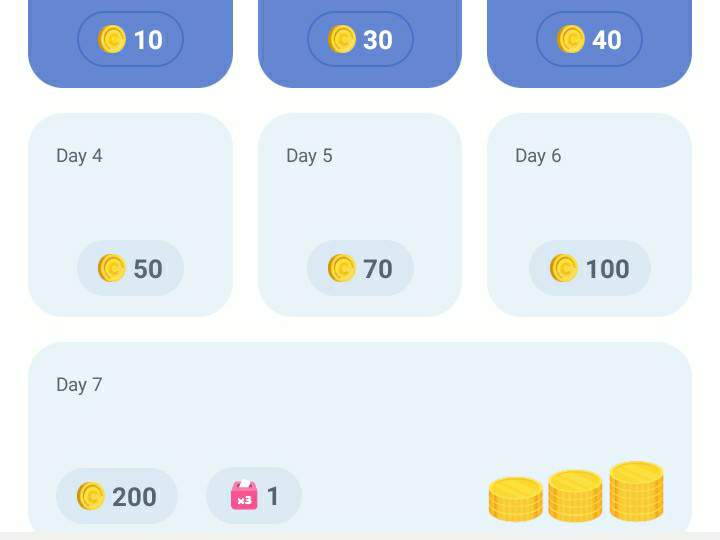This screenshot has width=720, height=540.
Task: Click the coin icon beside 30
Action: [x=342, y=40]
